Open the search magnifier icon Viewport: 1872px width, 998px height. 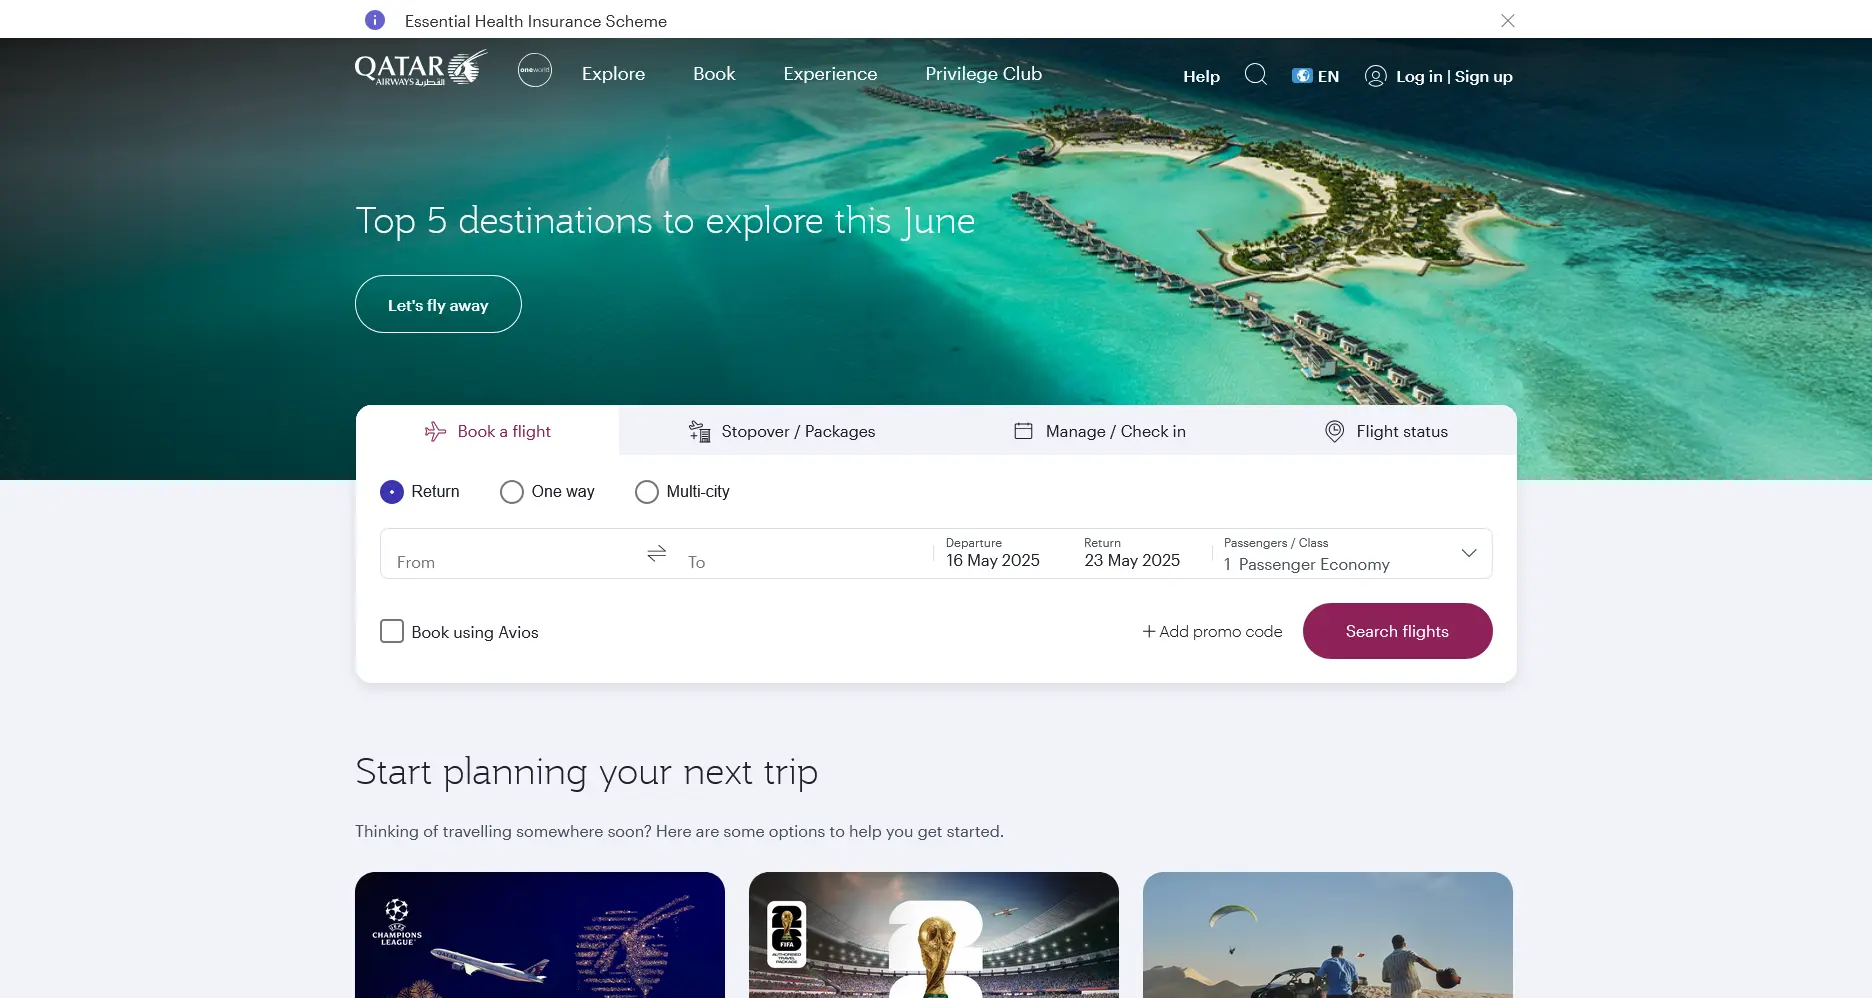point(1256,75)
